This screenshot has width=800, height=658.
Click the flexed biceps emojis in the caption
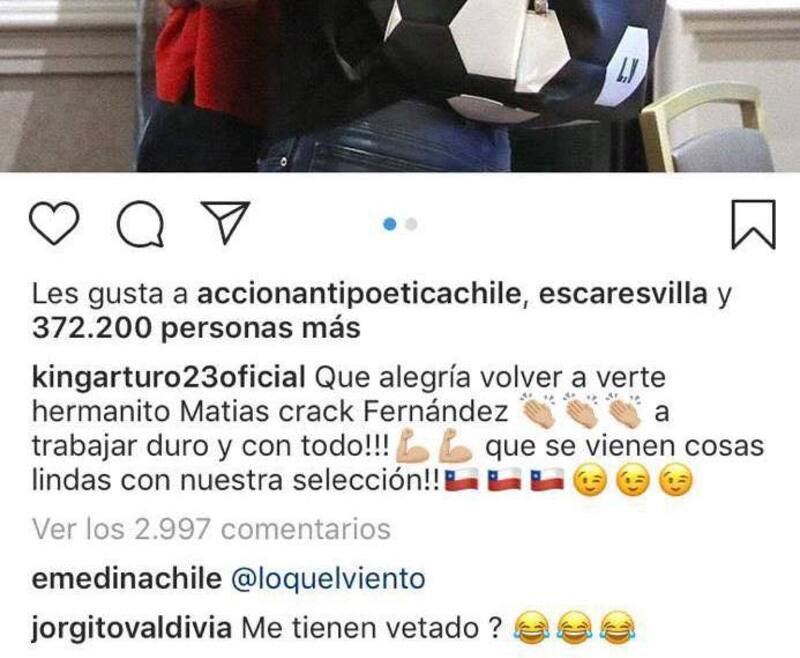(x=435, y=445)
